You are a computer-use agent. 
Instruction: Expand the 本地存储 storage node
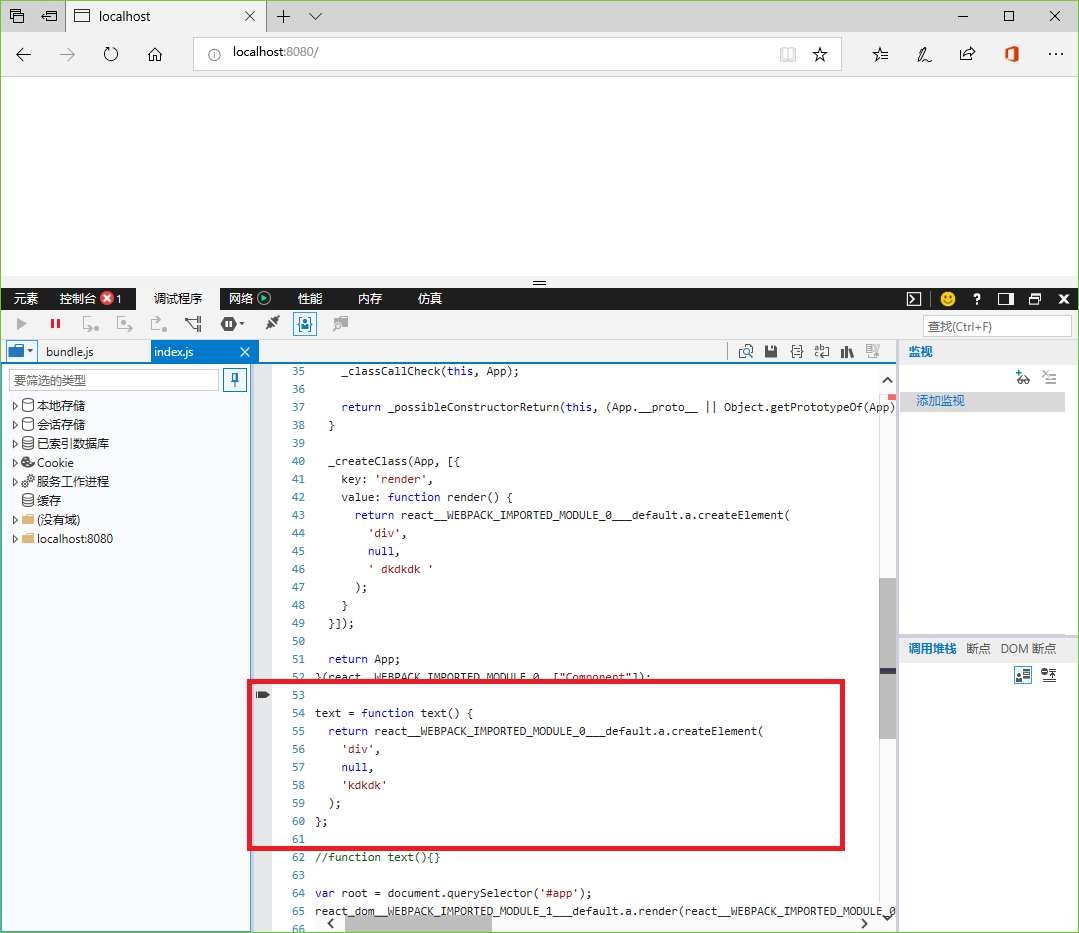[x=14, y=404]
